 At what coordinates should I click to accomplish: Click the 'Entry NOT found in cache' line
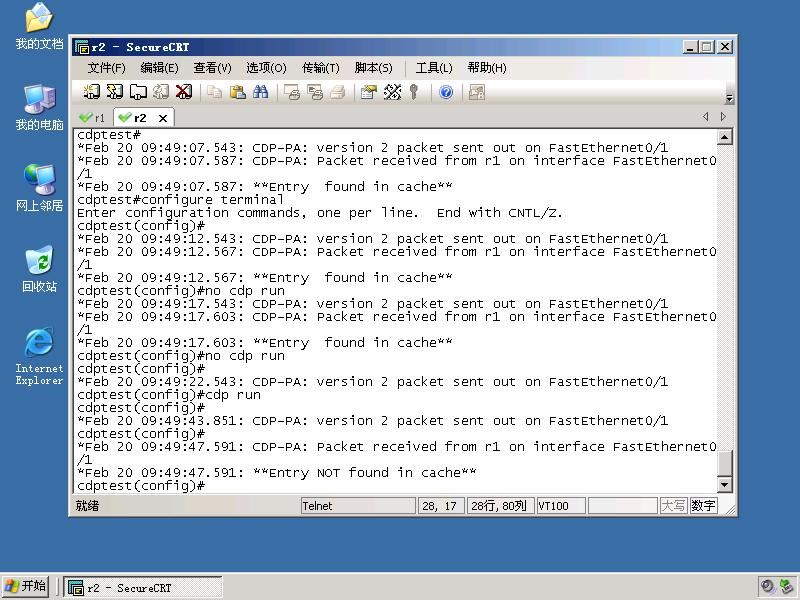pos(277,472)
